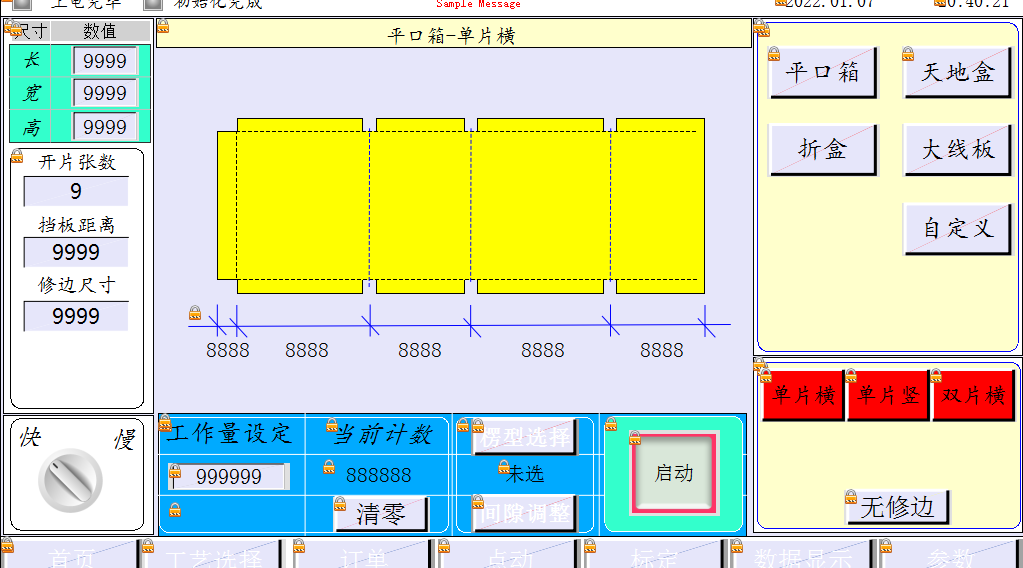
Task: Choose the 折盒 box type
Action: (823, 149)
